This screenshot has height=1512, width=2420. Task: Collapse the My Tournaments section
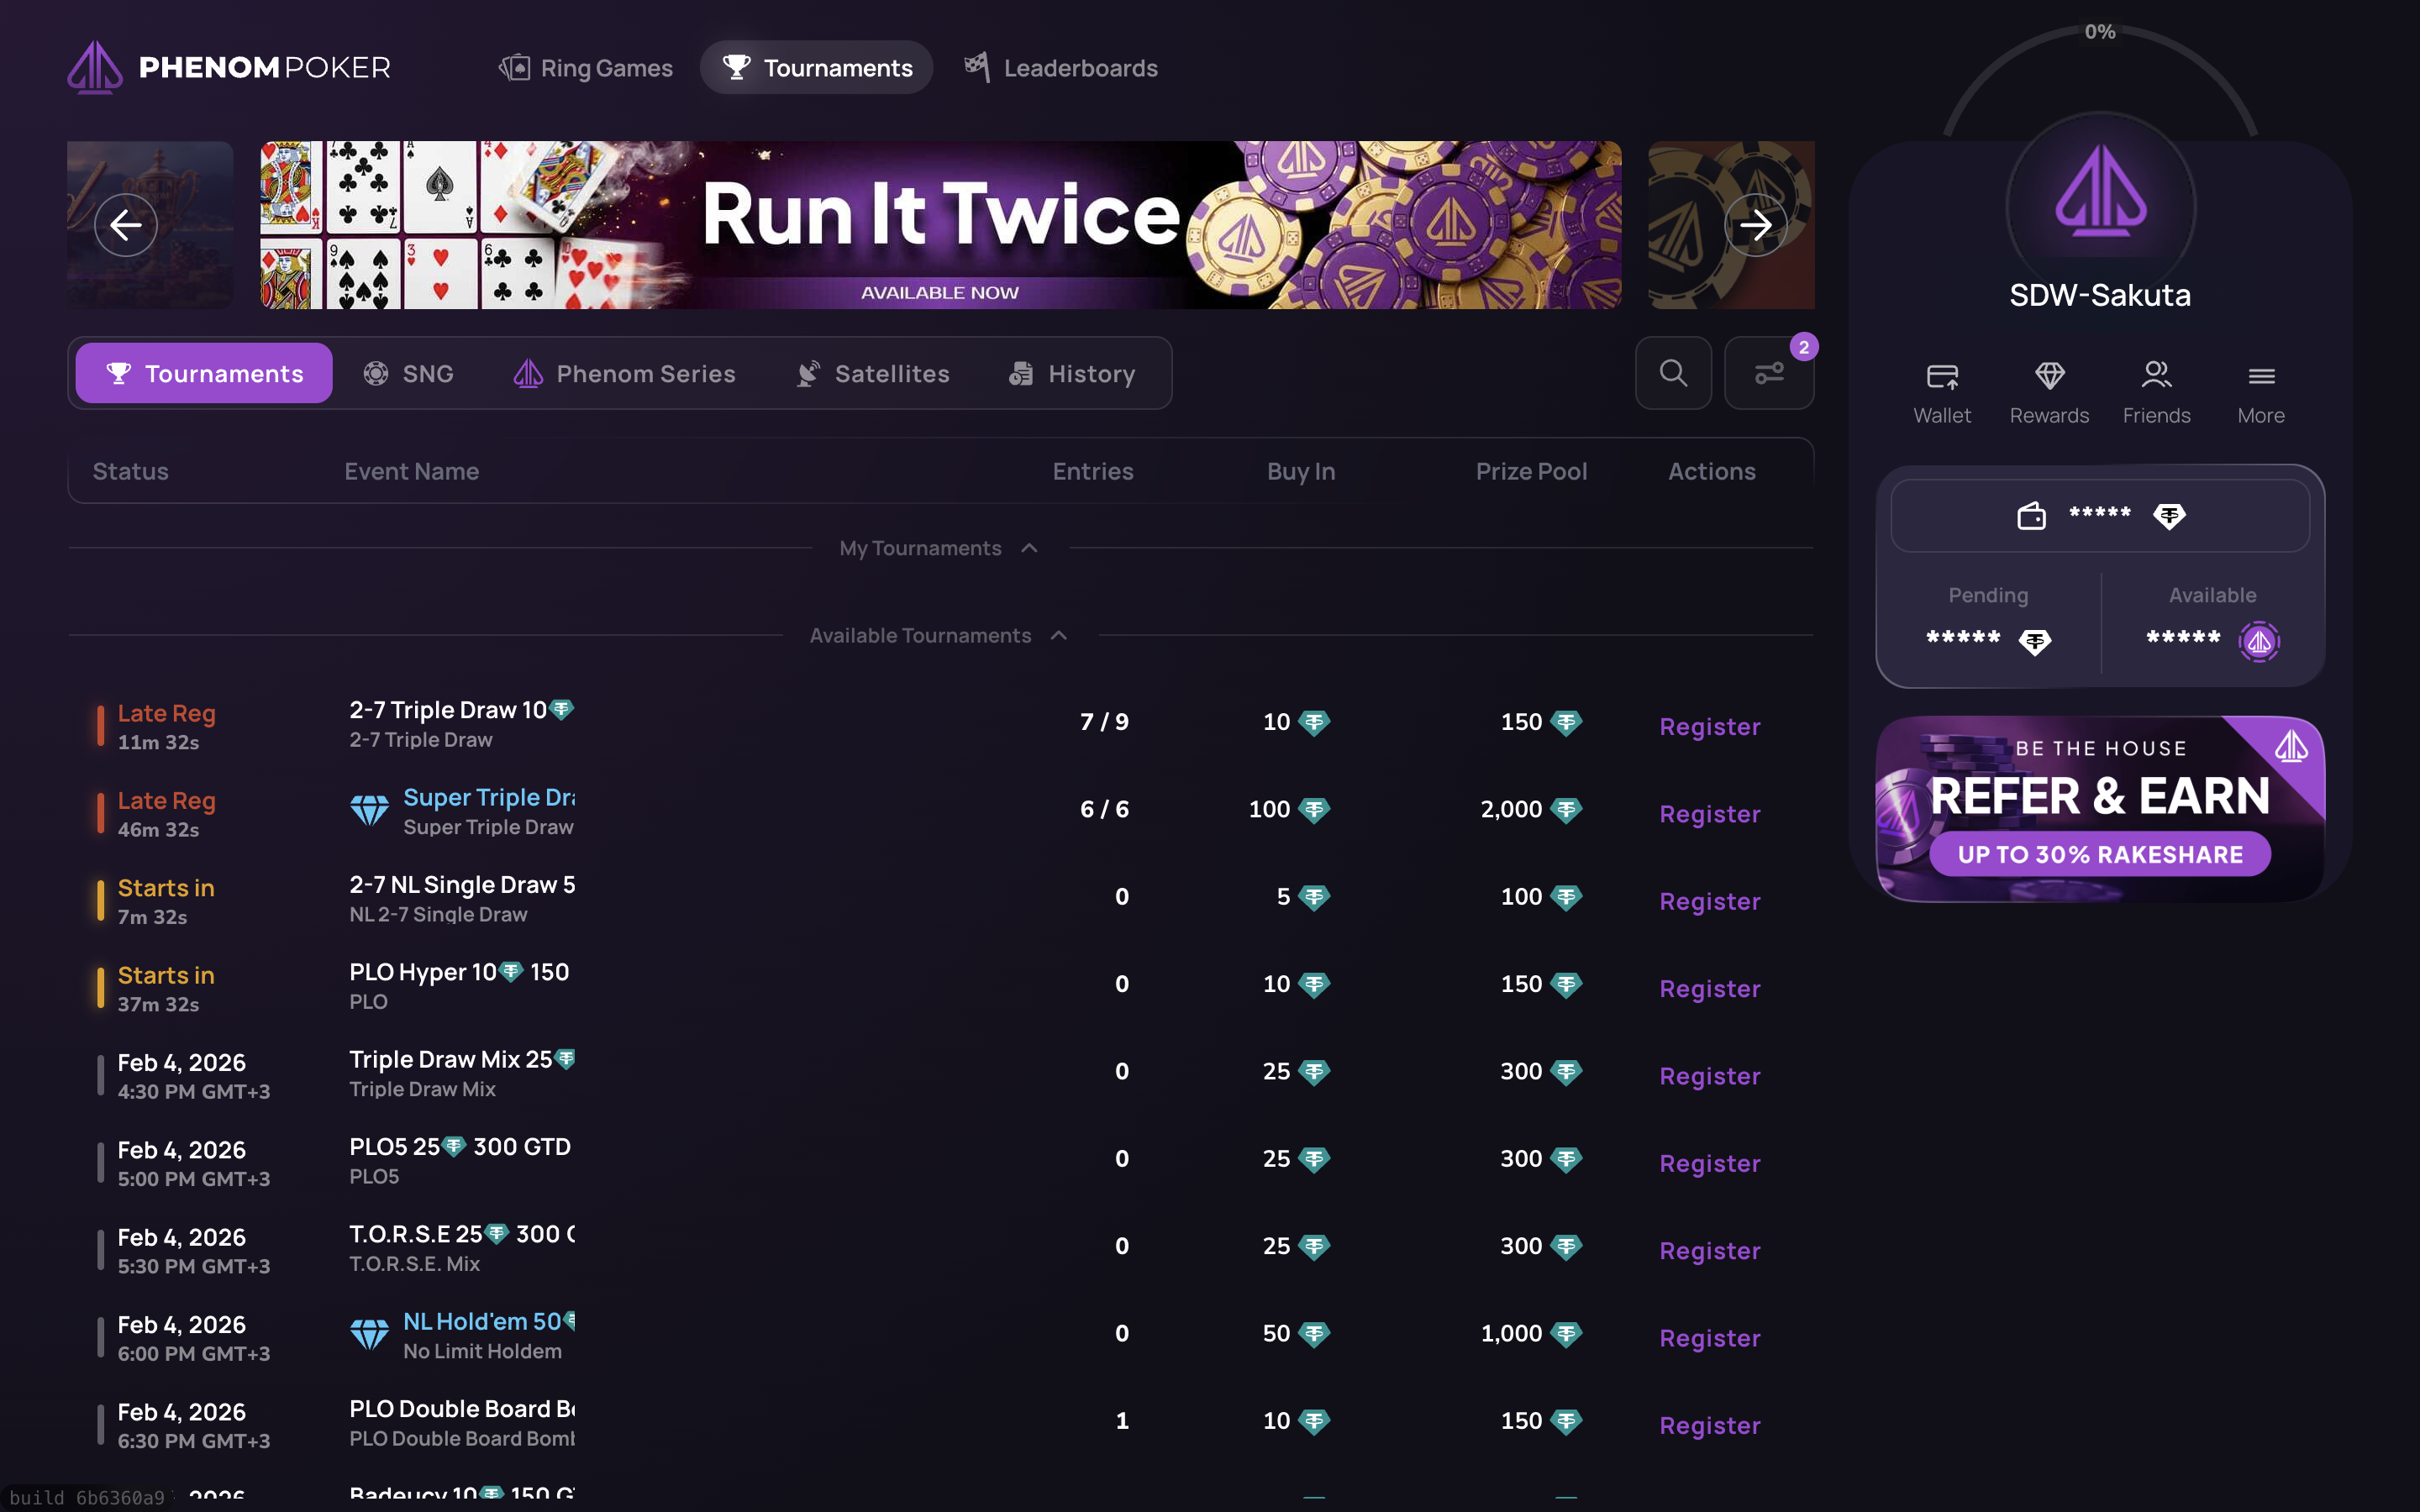pos(1029,548)
